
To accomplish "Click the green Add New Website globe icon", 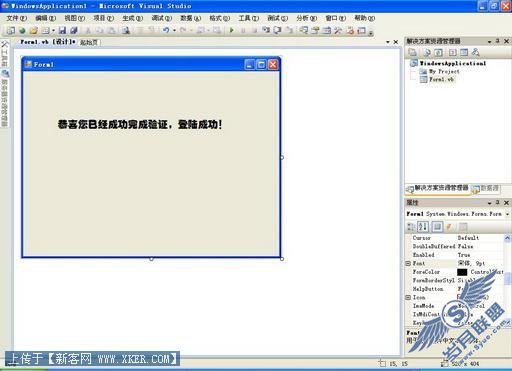I will 22,31.
